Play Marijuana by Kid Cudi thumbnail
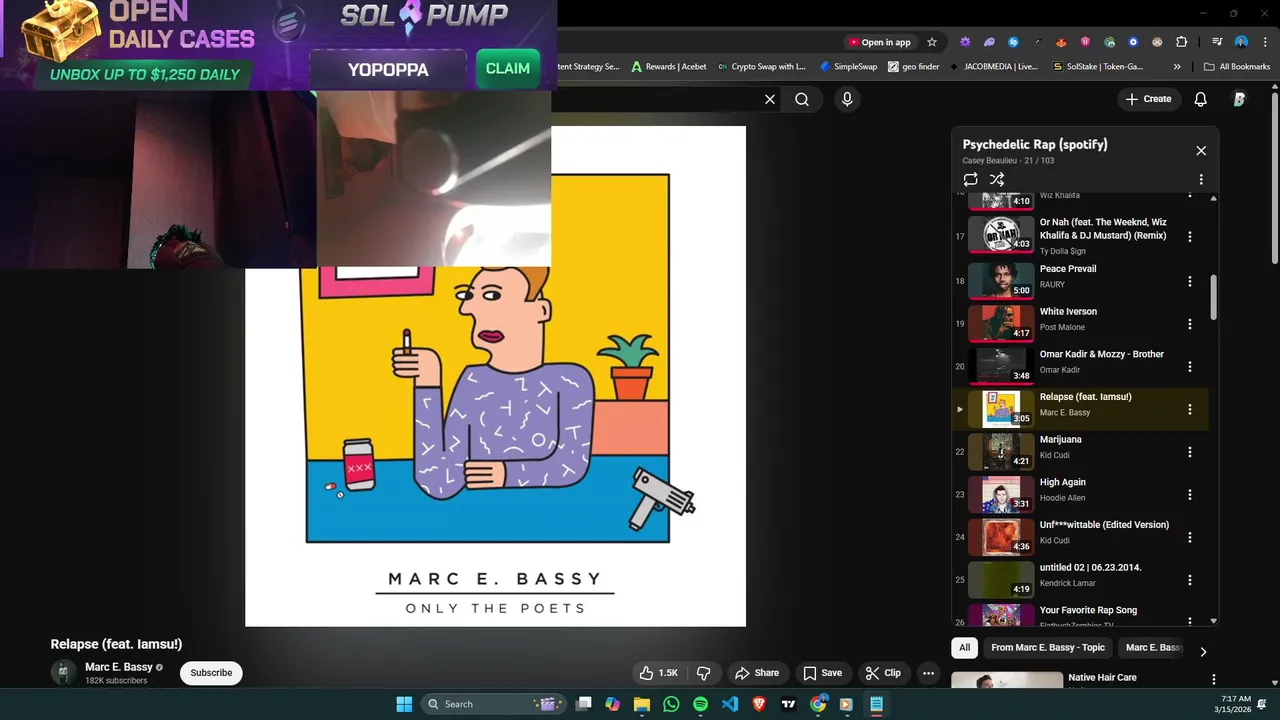Viewport: 1280px width, 720px height. [1001, 451]
